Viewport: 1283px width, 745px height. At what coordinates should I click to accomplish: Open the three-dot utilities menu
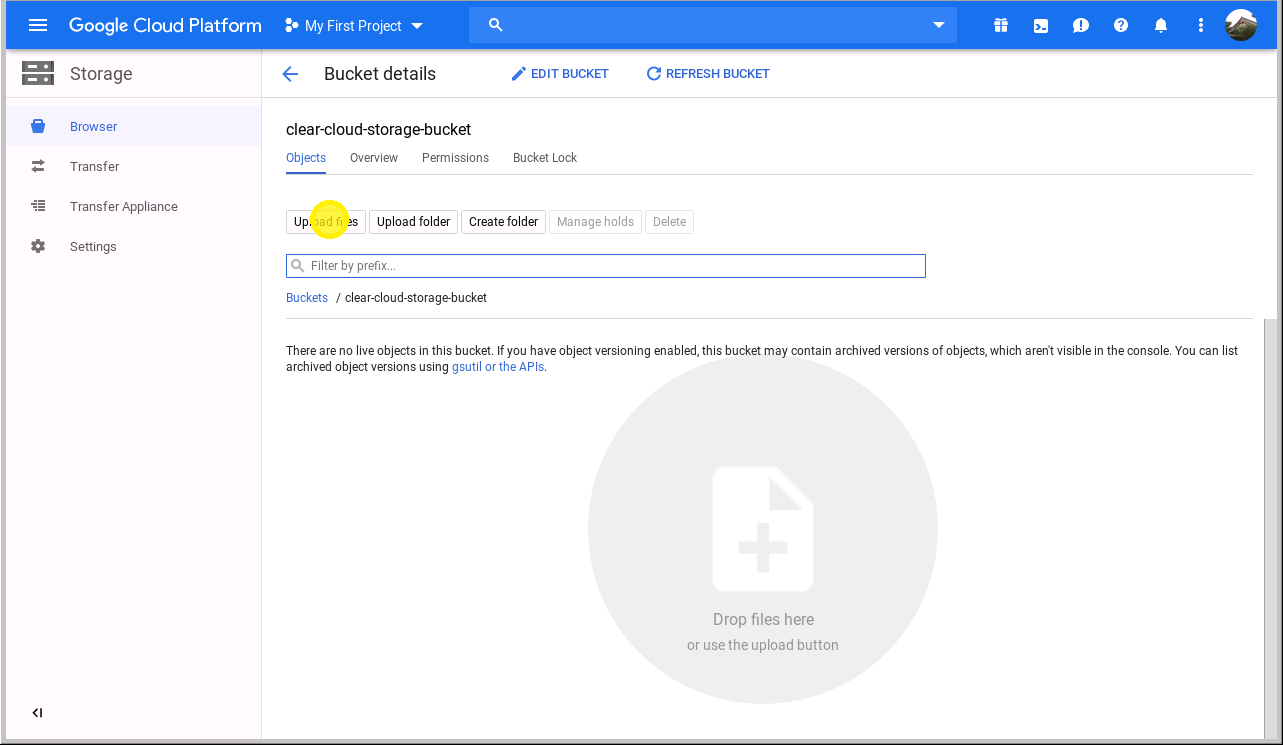pyautogui.click(x=1201, y=25)
